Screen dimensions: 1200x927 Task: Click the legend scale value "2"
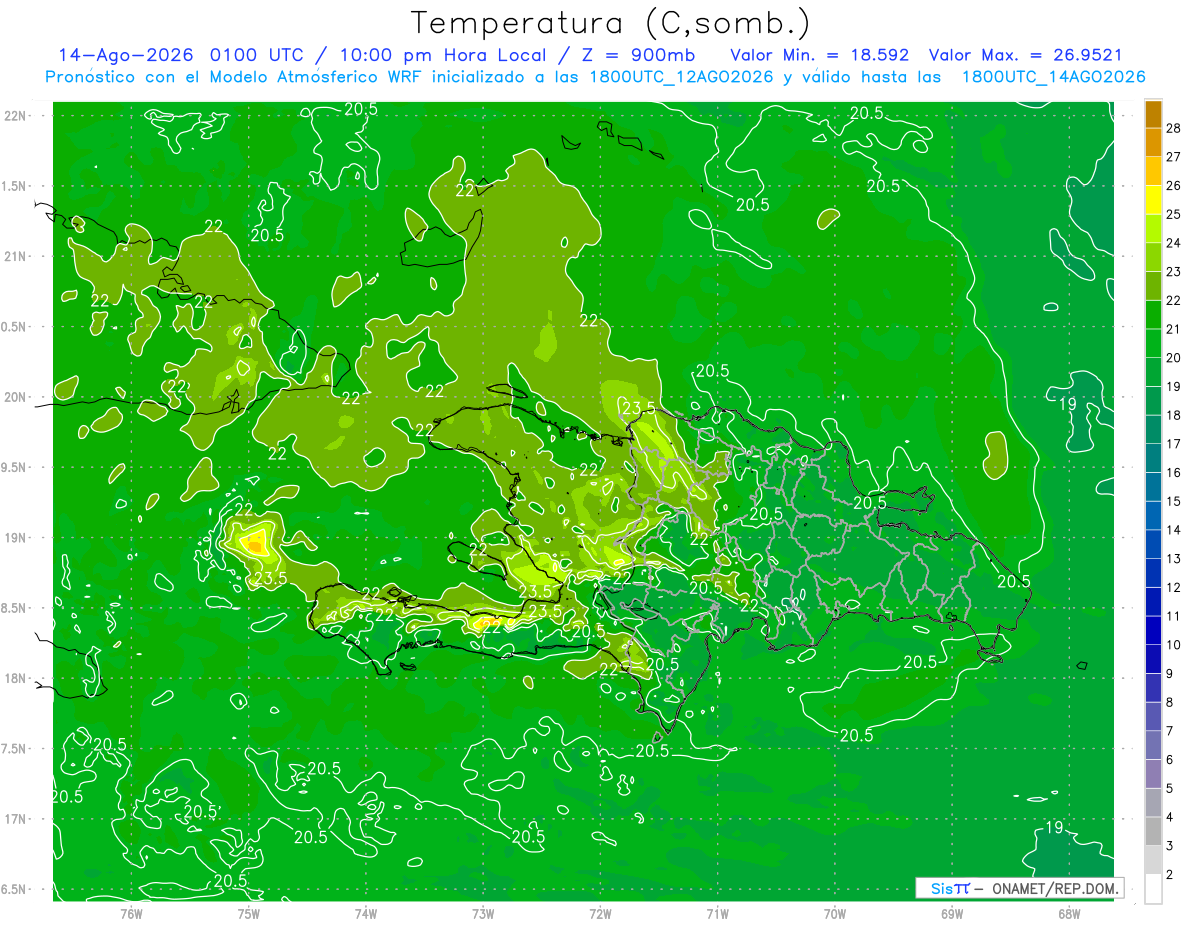1172,875
